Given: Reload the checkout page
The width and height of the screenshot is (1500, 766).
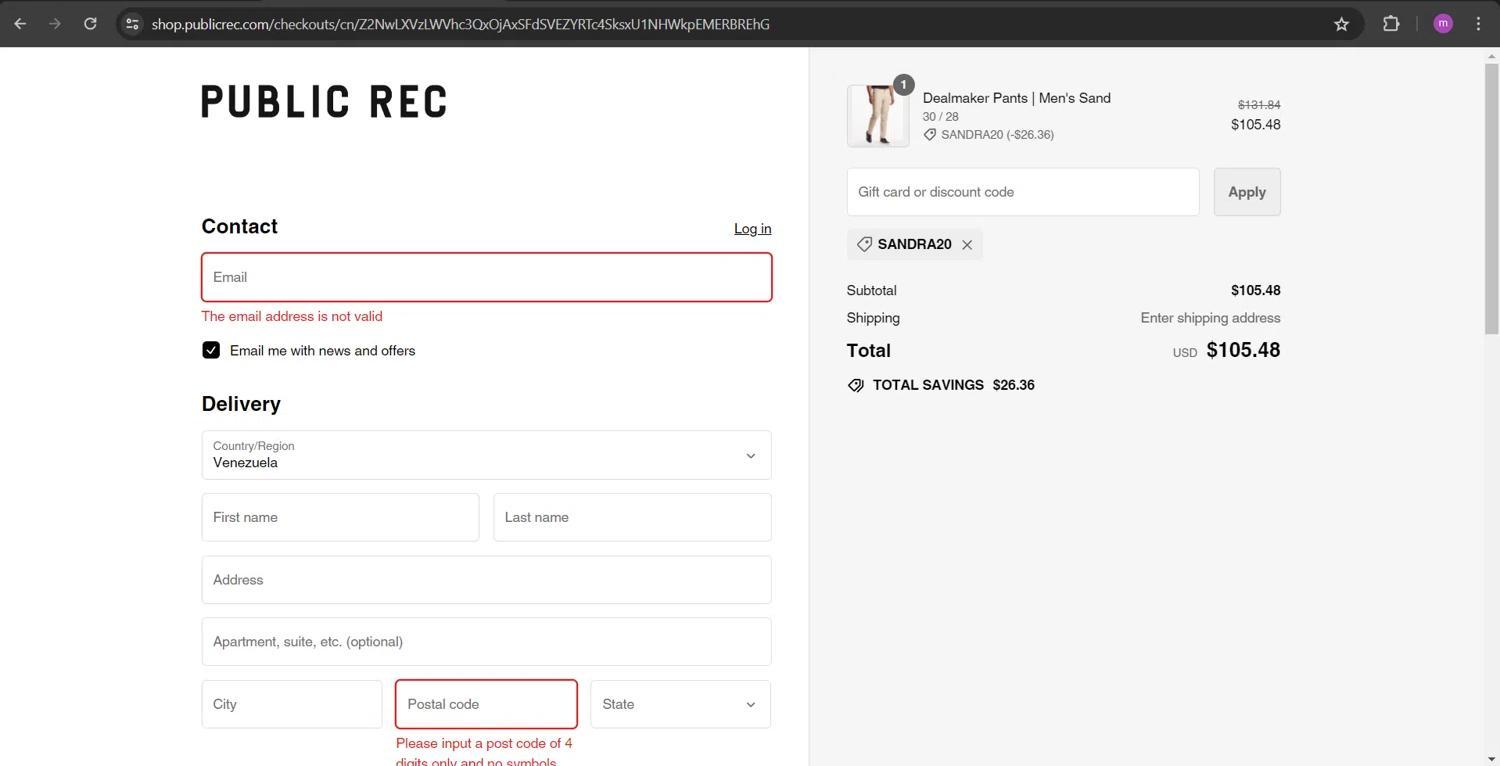Looking at the screenshot, I should tap(90, 24).
